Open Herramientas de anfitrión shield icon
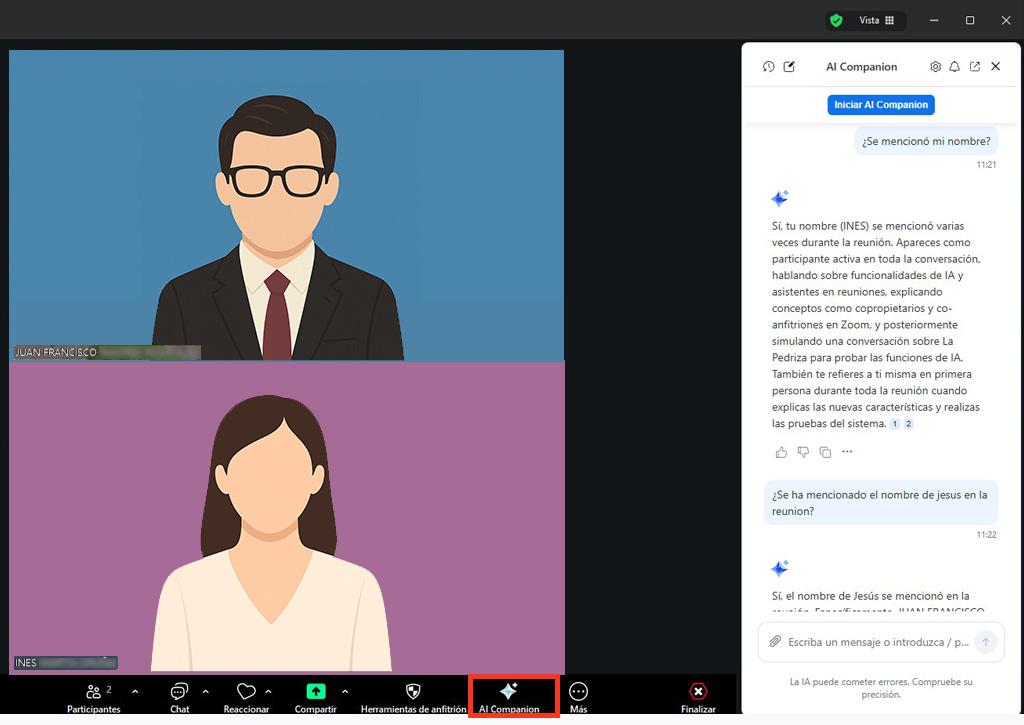 413,691
